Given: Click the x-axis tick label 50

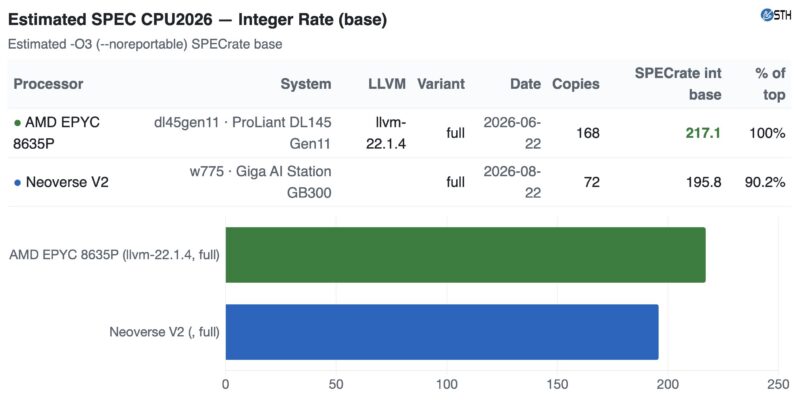Looking at the screenshot, I should pos(336,384).
